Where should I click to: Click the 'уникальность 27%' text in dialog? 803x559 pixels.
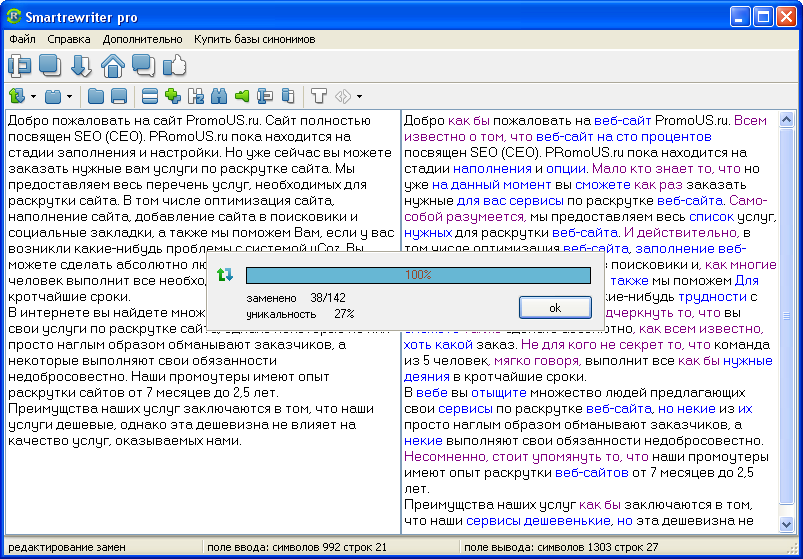300,314
